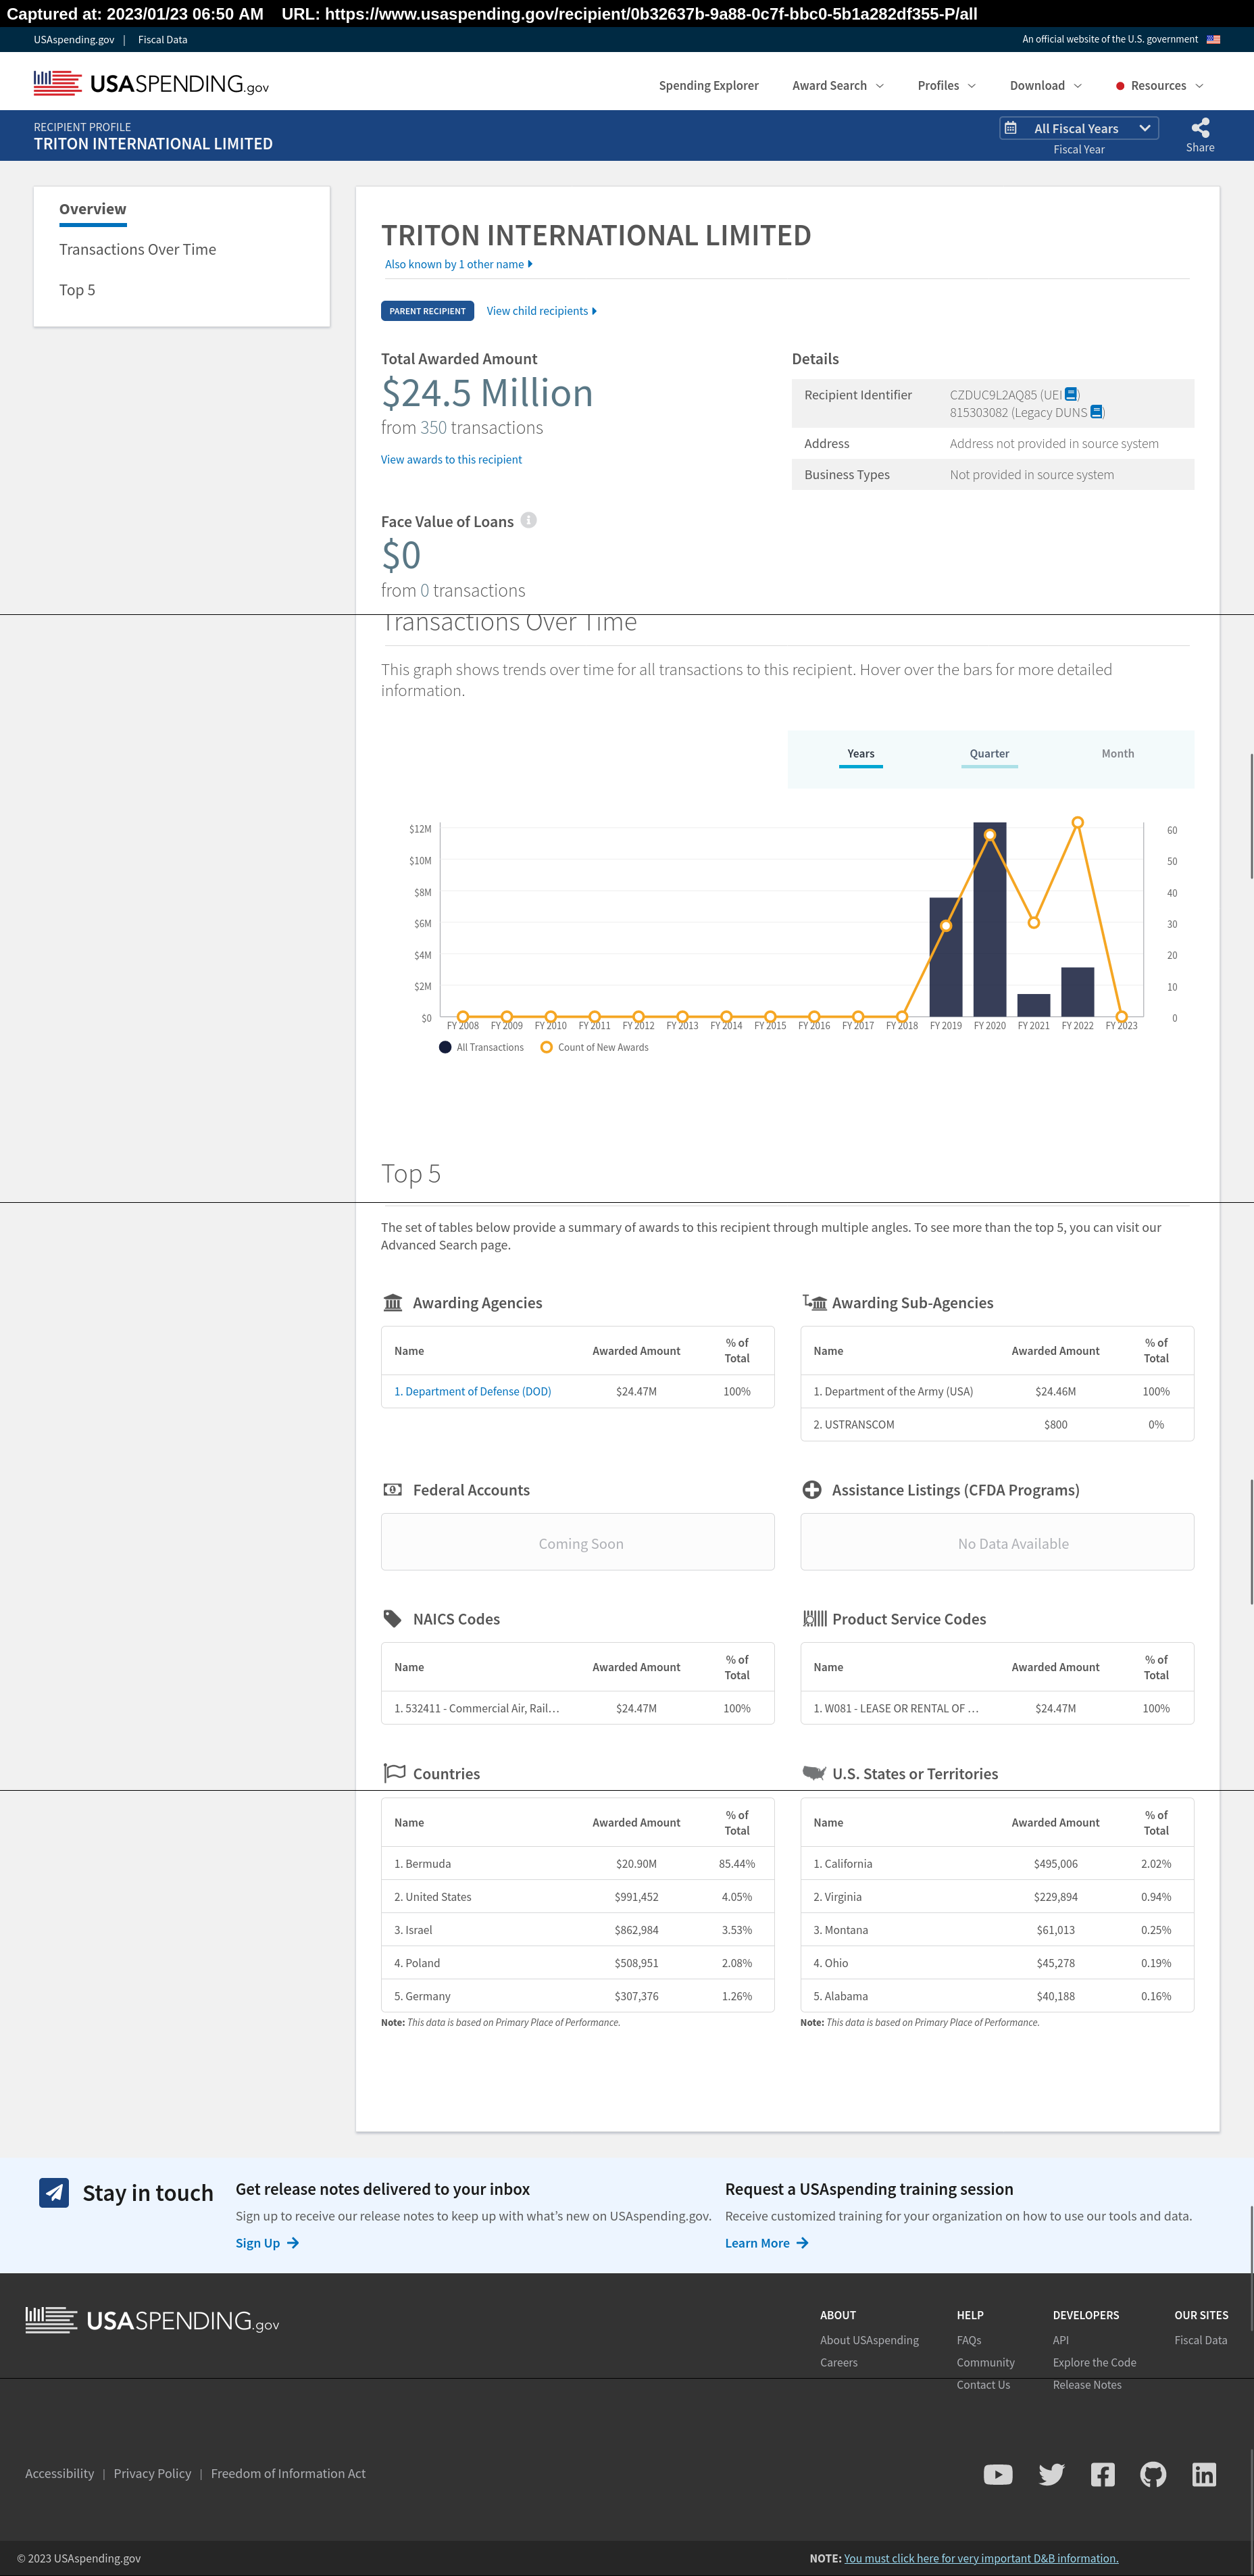
Task: Click the footer USAspending.gov logo
Action: coord(152,2319)
